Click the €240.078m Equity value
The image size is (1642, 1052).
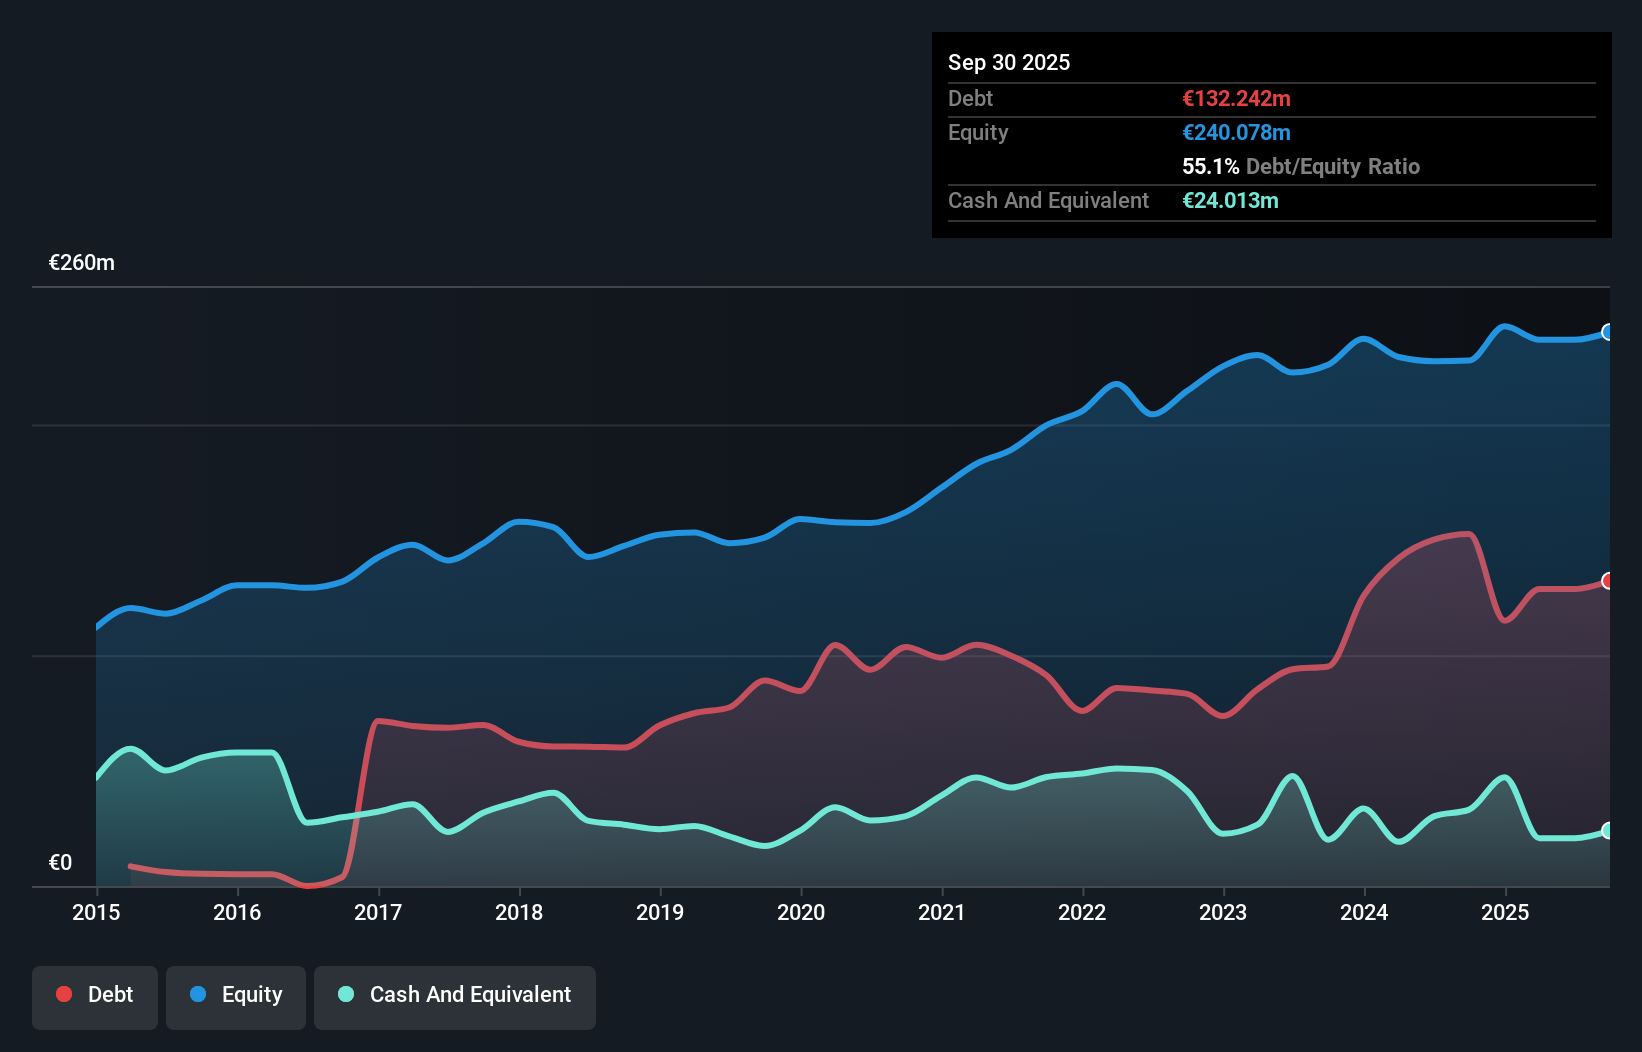point(1236,132)
